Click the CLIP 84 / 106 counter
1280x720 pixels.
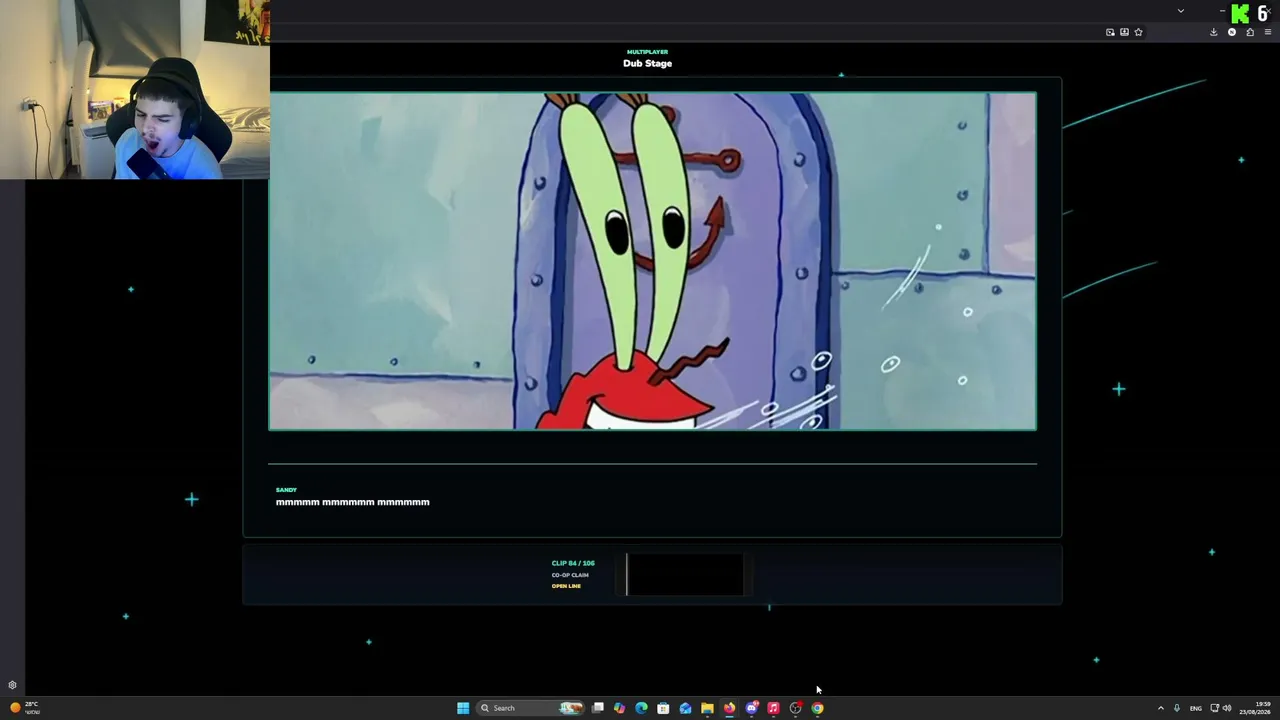click(x=573, y=563)
